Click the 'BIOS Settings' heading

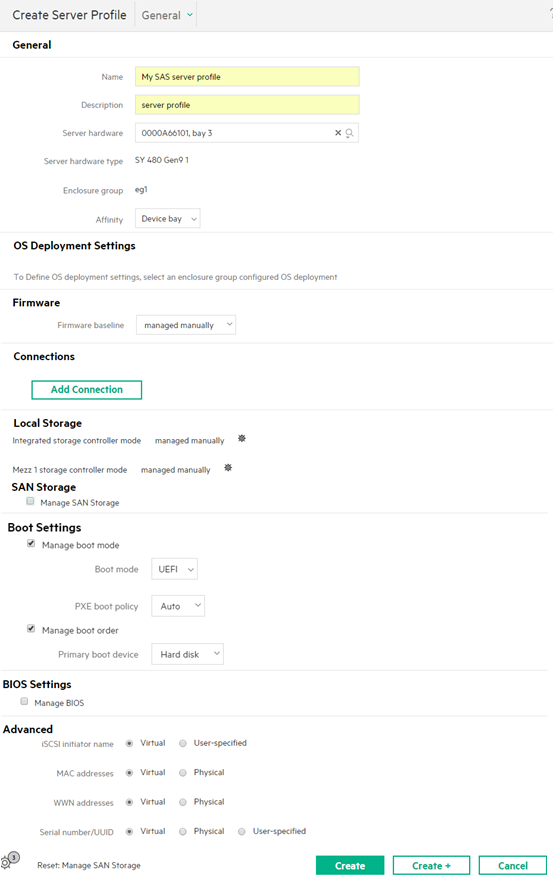pos(37,684)
